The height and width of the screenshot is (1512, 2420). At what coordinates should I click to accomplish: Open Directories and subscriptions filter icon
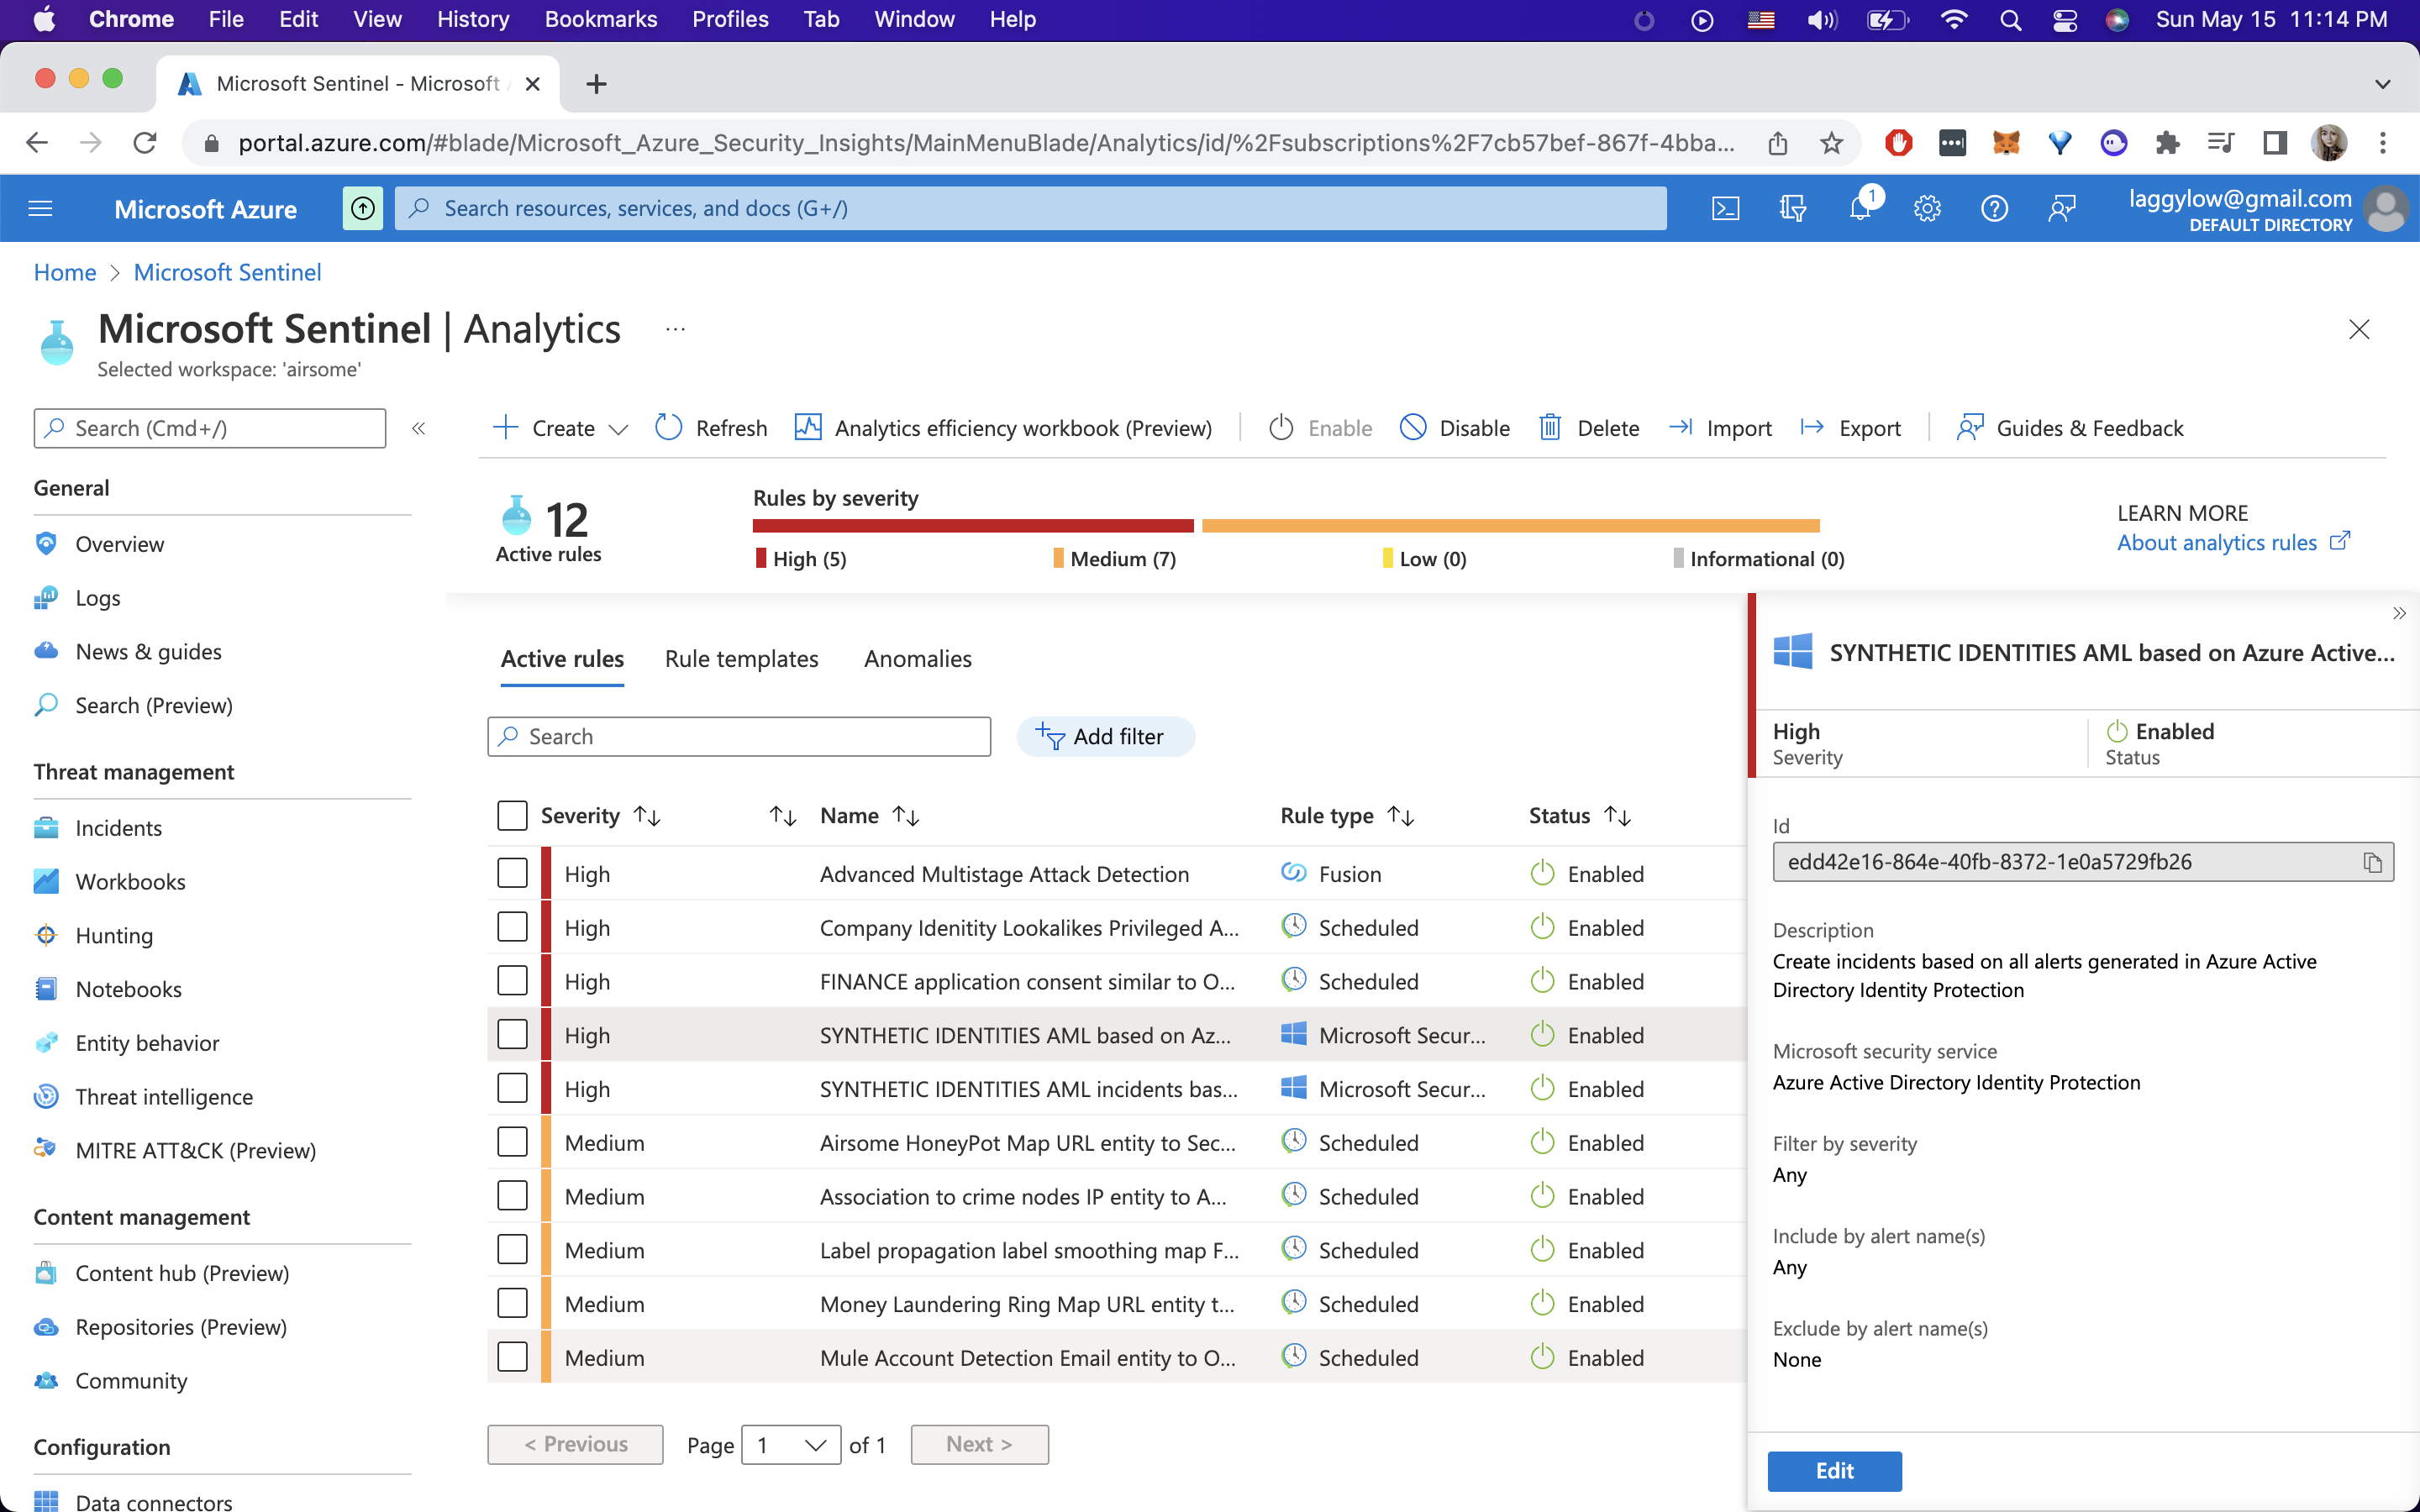(1792, 208)
